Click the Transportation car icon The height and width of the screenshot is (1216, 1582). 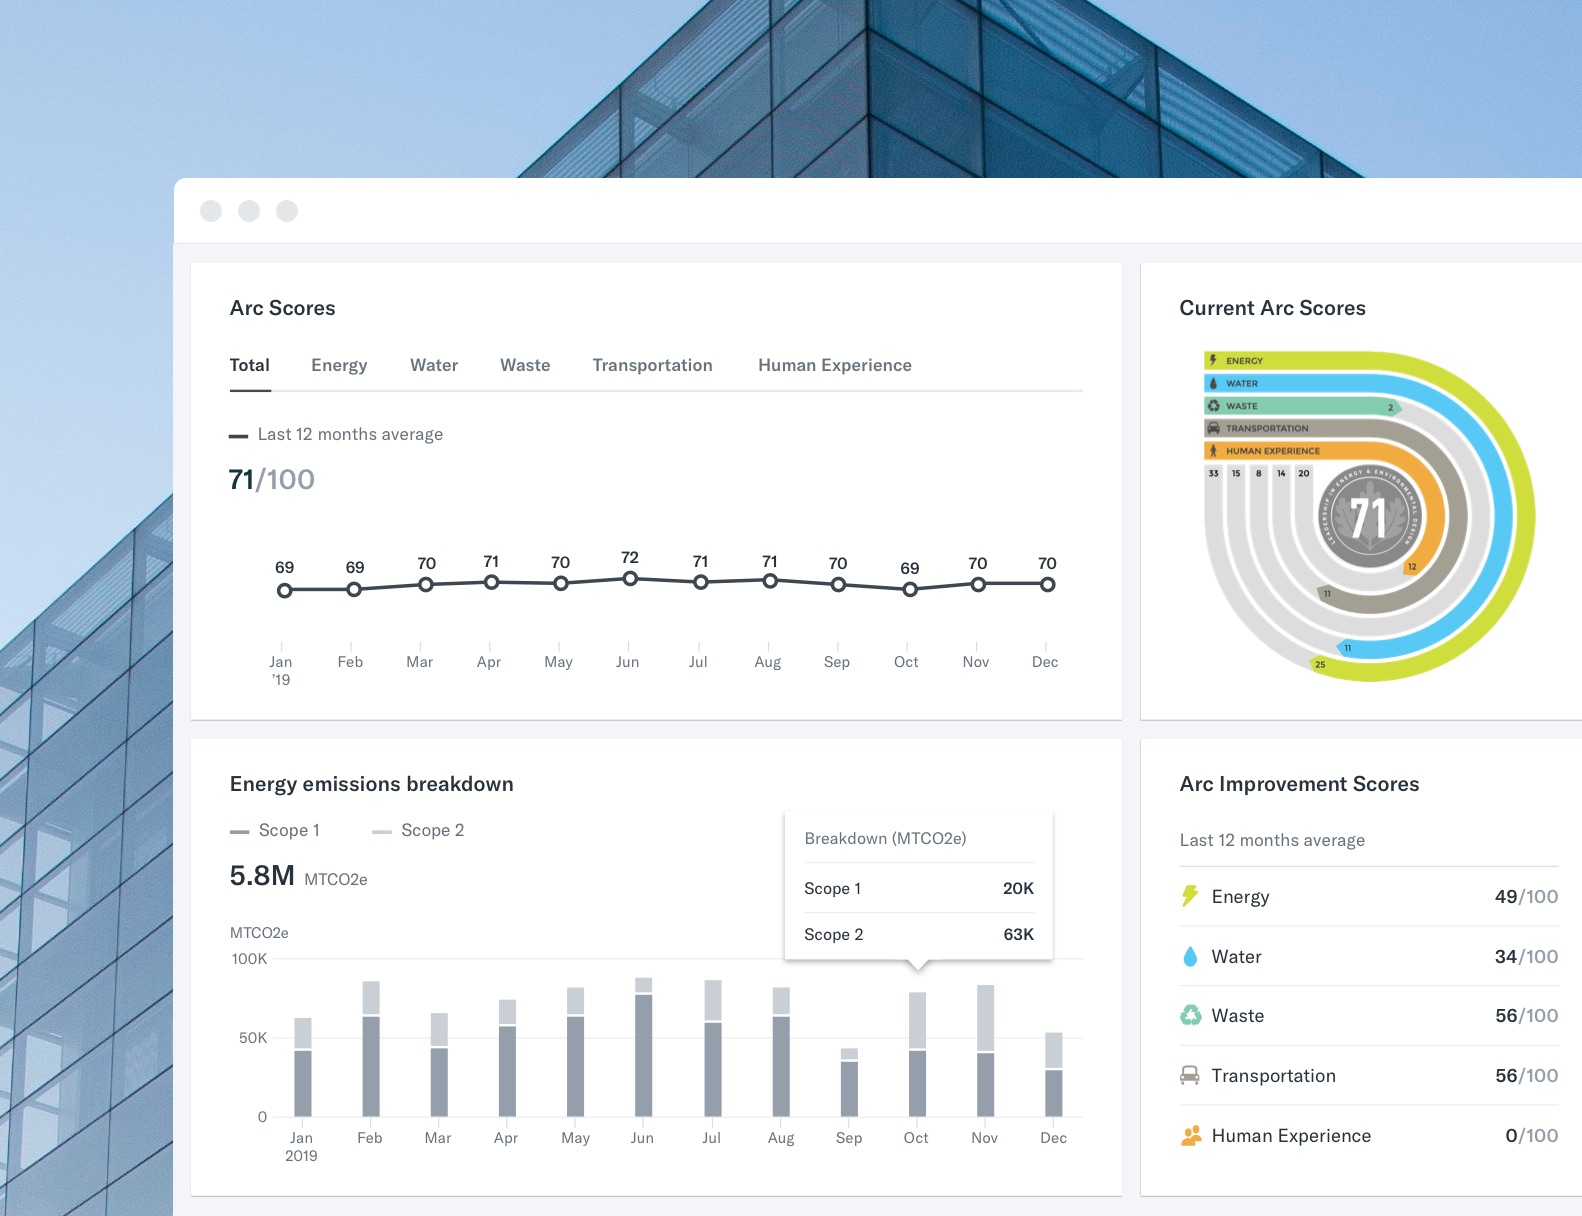click(x=1189, y=1075)
